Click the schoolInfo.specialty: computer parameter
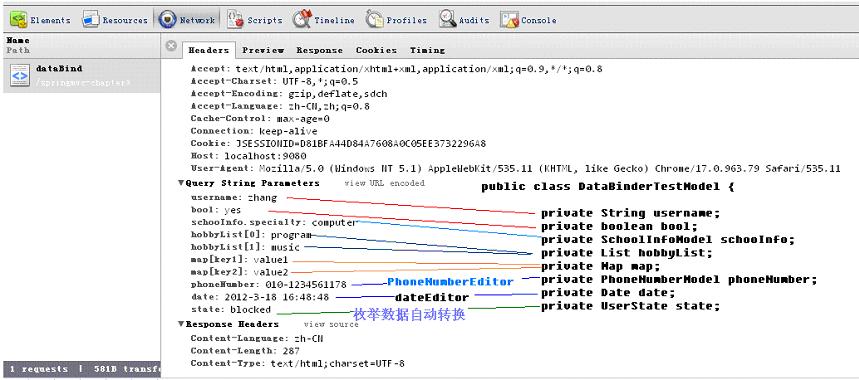This screenshot has height=380, width=859. pos(274,222)
